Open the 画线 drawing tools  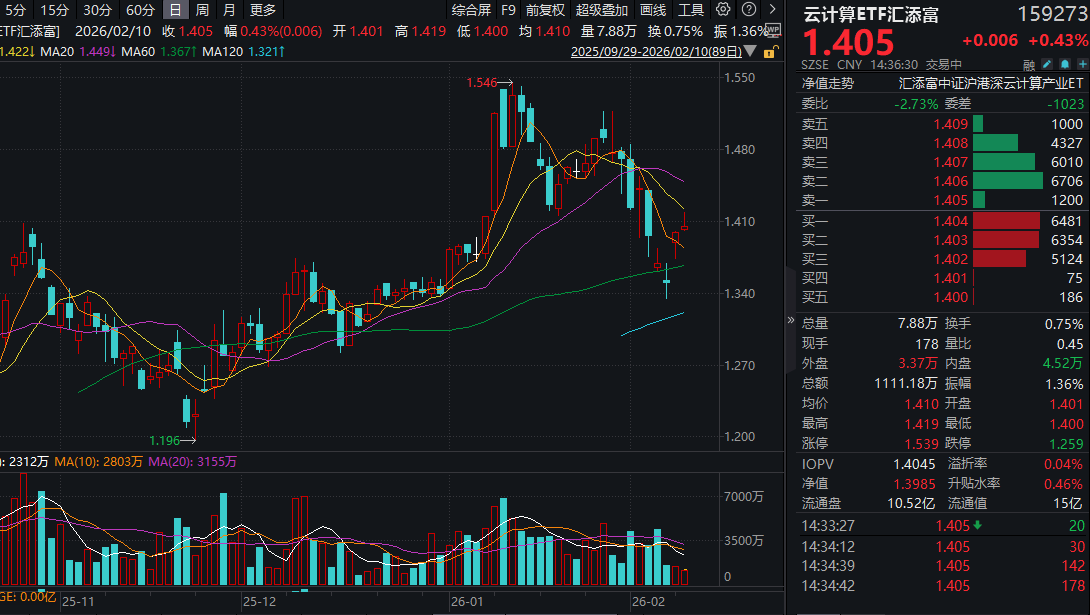pyautogui.click(x=653, y=10)
